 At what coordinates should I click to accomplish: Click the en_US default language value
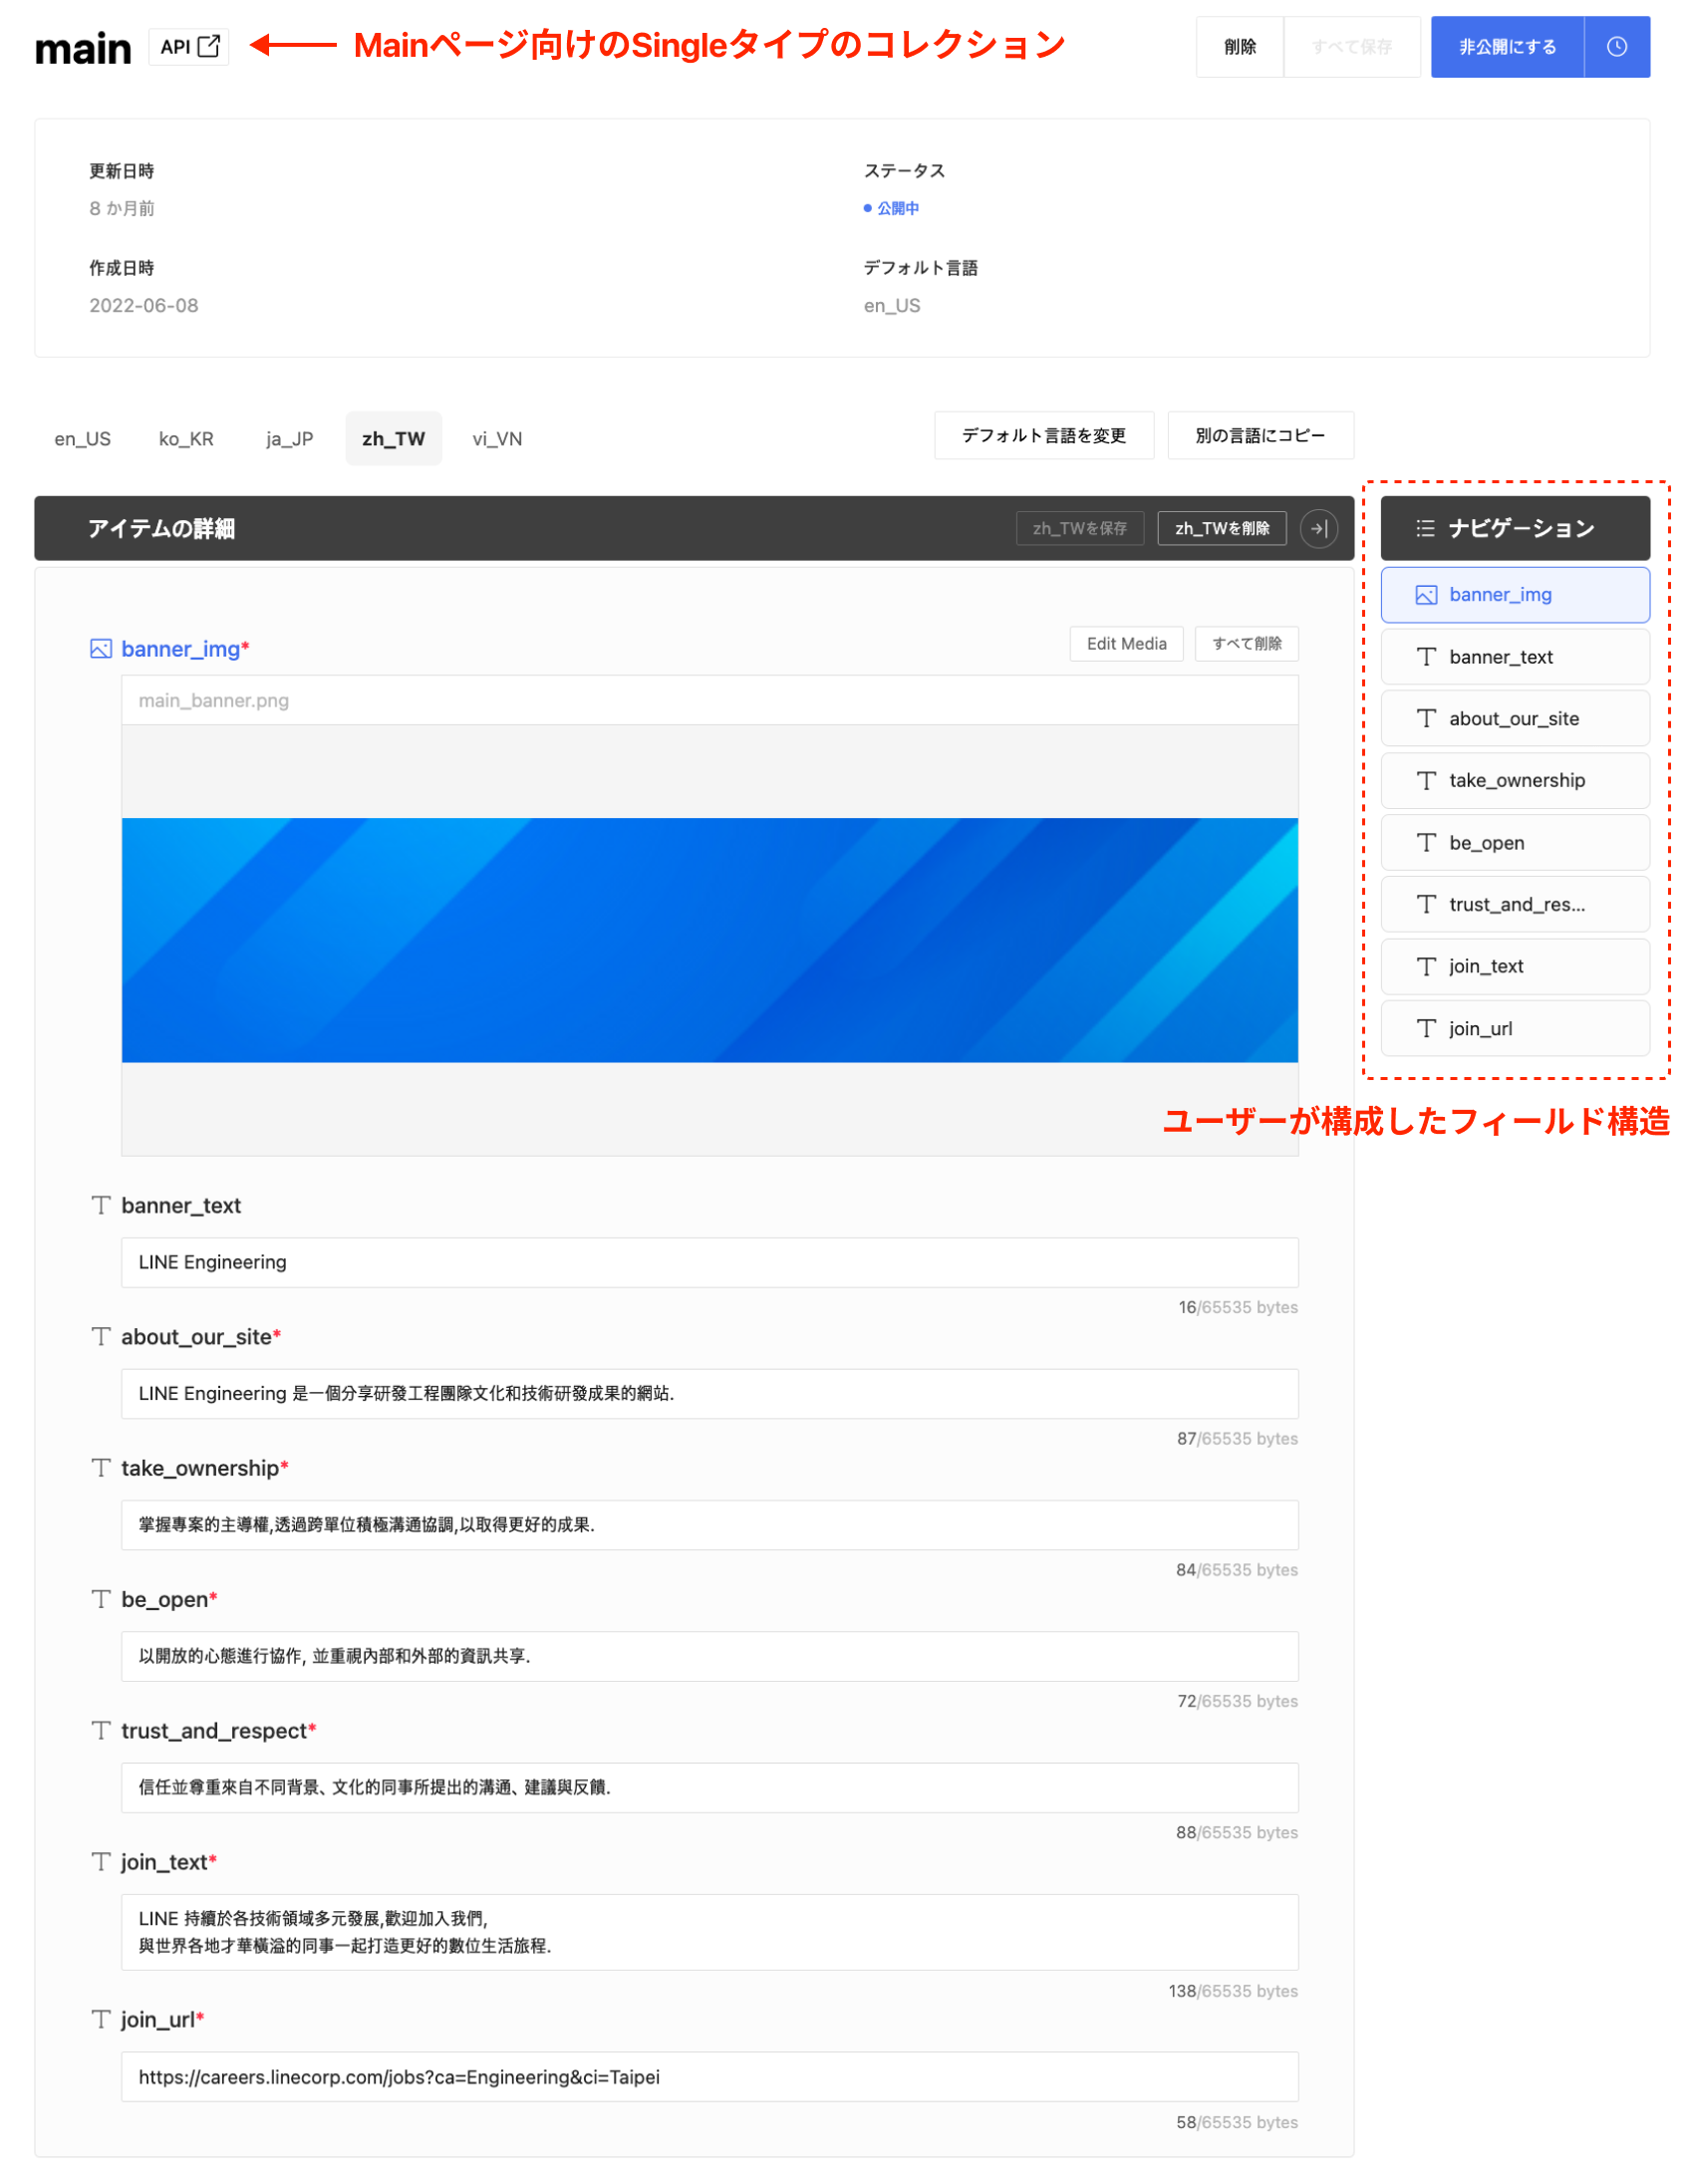(x=892, y=306)
